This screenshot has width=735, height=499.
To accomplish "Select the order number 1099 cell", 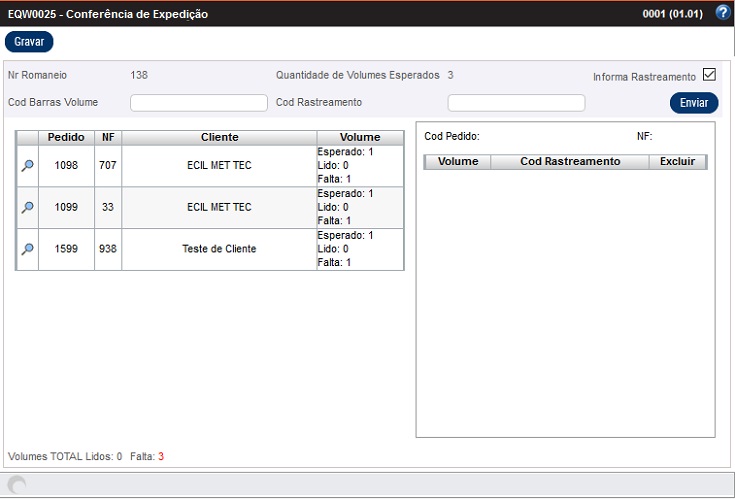I will point(66,207).
